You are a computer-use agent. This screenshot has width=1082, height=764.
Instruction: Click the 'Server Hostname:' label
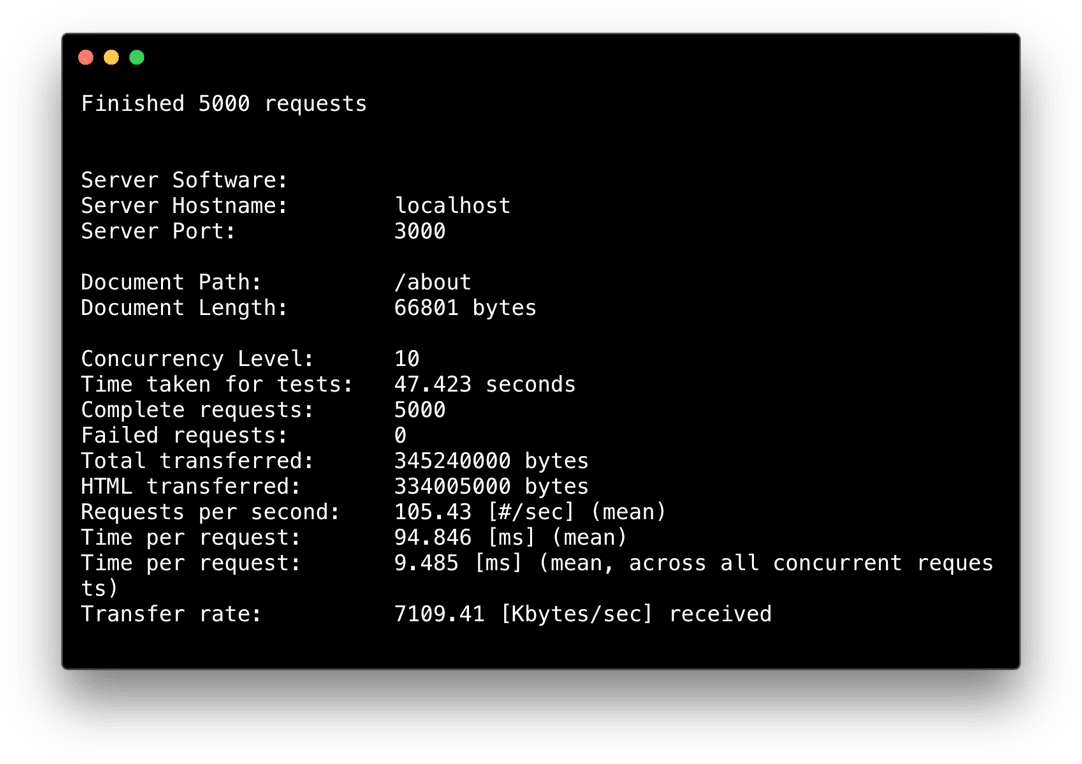pyautogui.click(x=184, y=206)
